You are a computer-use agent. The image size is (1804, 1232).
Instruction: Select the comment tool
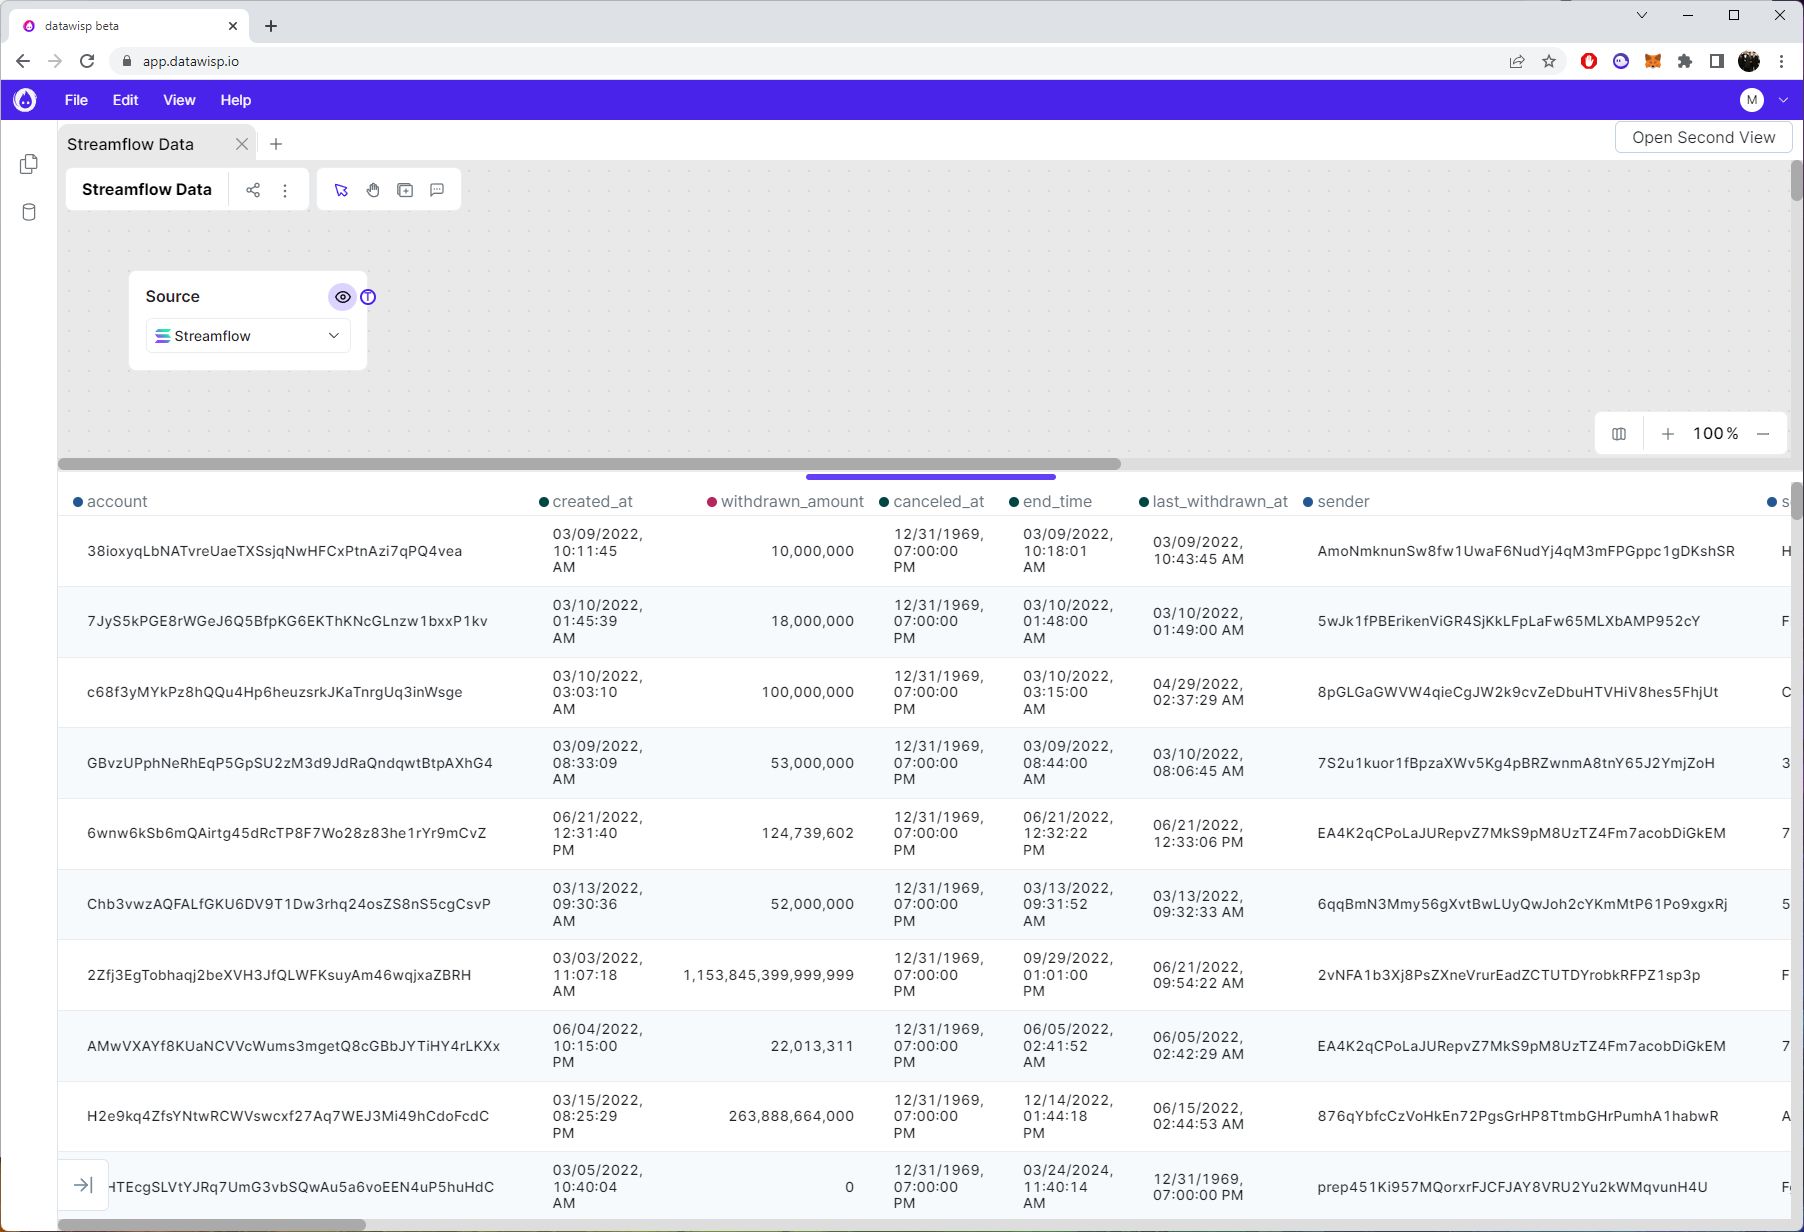point(437,190)
